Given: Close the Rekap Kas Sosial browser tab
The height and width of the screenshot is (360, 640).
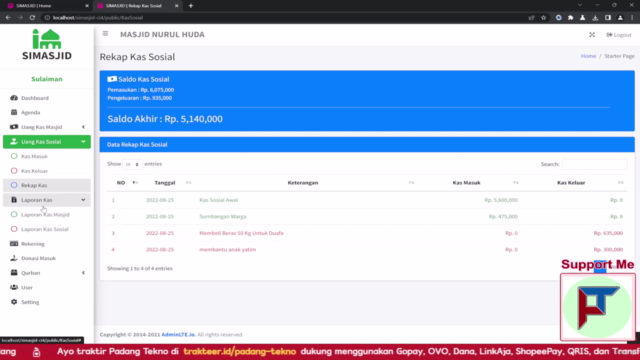Looking at the screenshot, I should (176, 6).
